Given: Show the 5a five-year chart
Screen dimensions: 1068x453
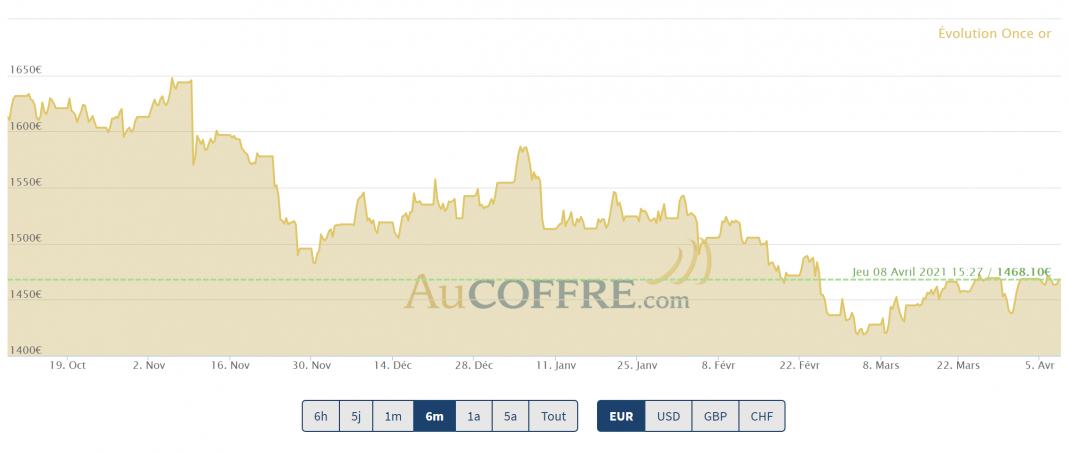Looking at the screenshot, I should (x=510, y=416).
